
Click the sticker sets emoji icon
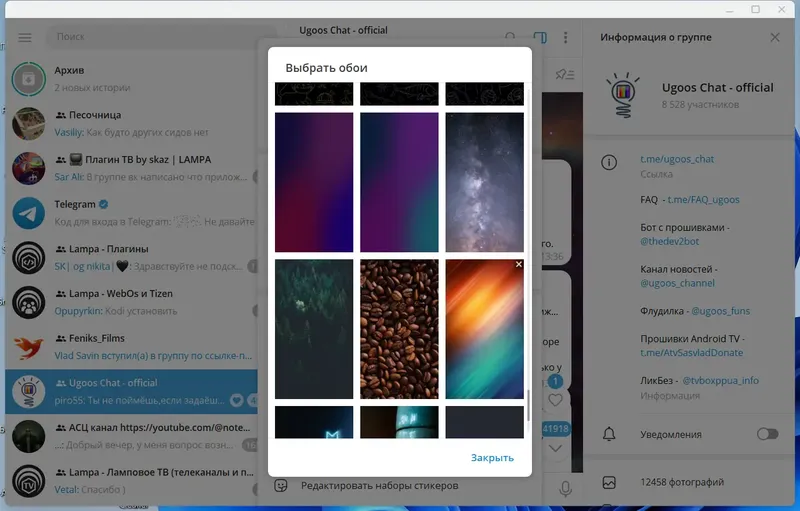coord(281,486)
